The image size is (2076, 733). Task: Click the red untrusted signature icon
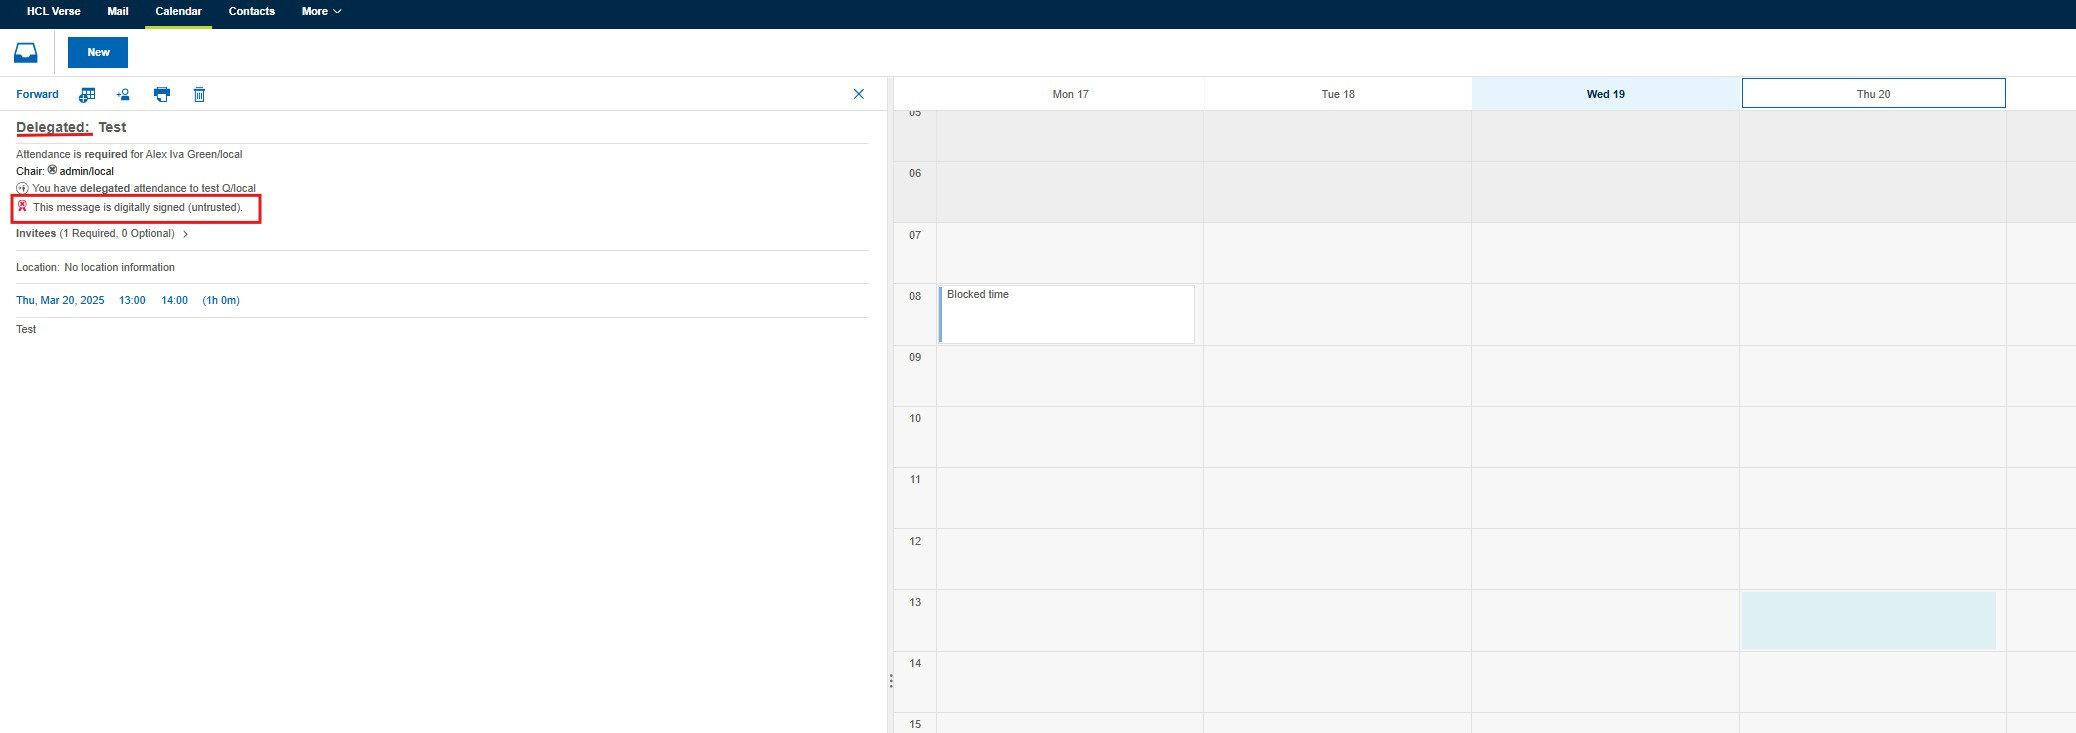pos(22,207)
